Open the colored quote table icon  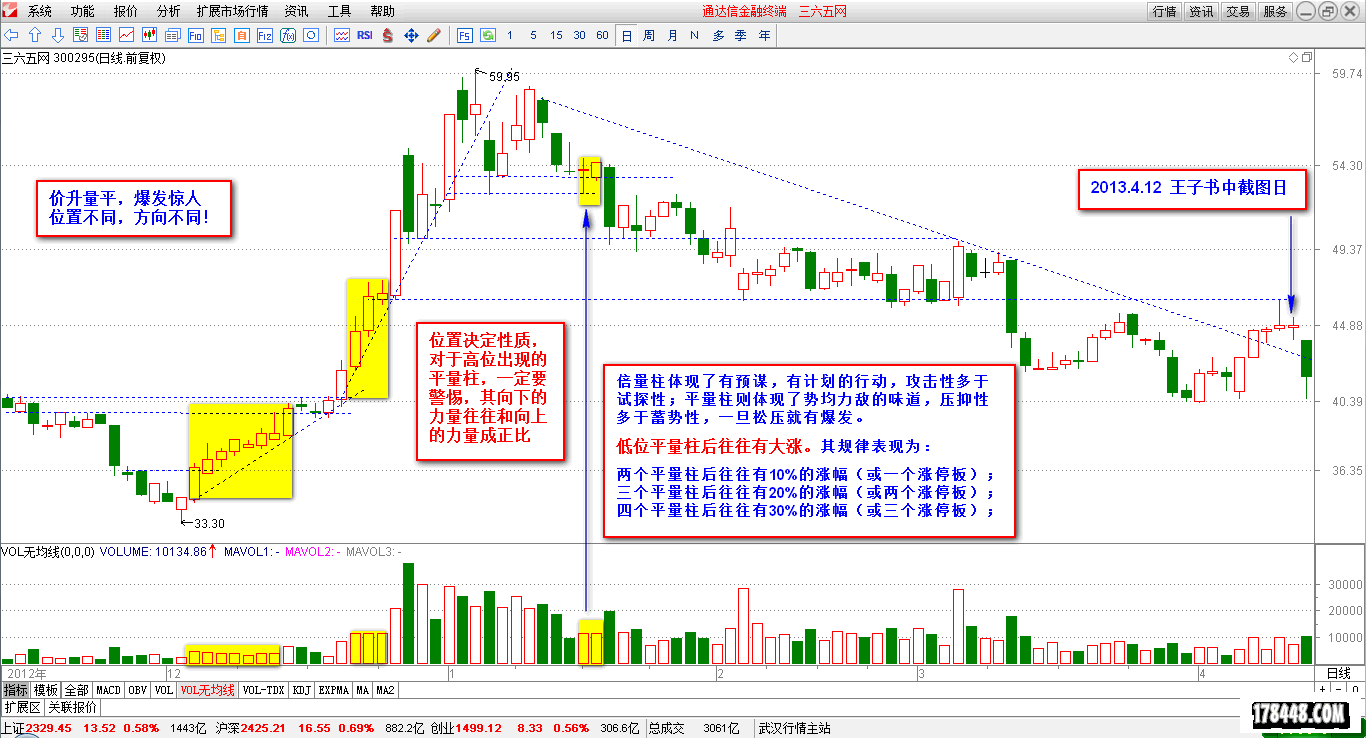click(x=103, y=35)
